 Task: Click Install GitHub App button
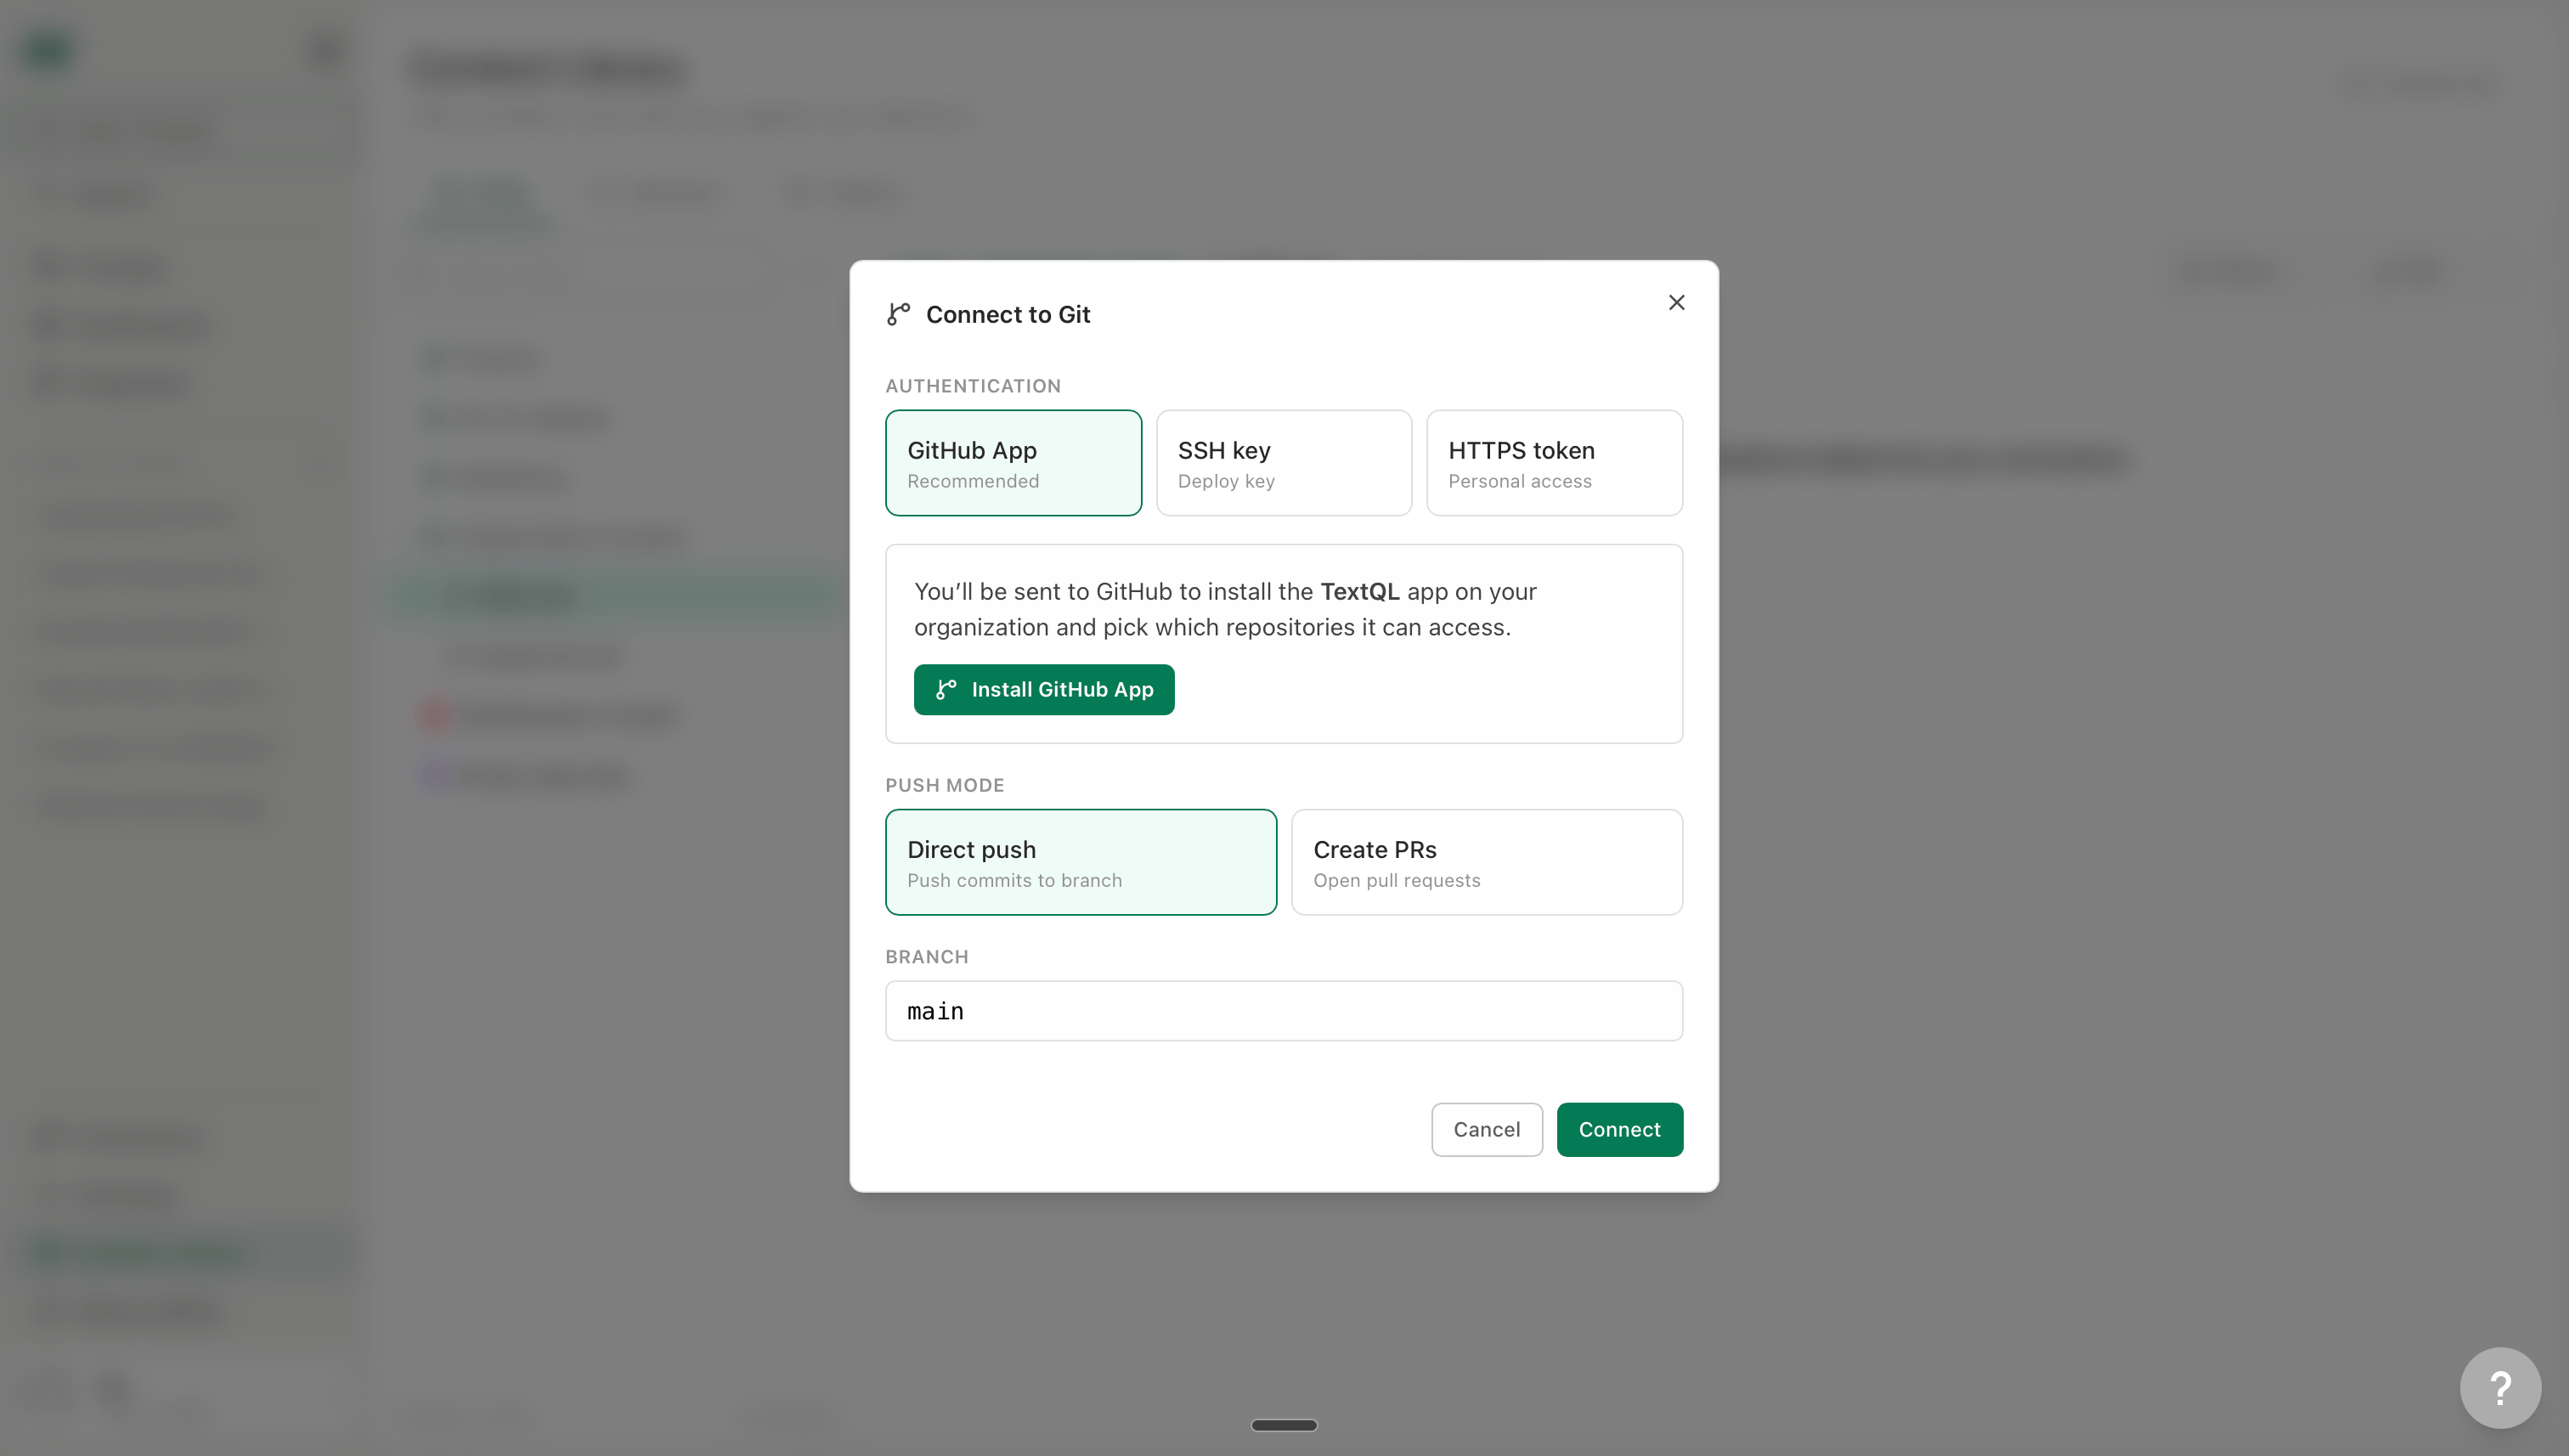tap(1044, 689)
